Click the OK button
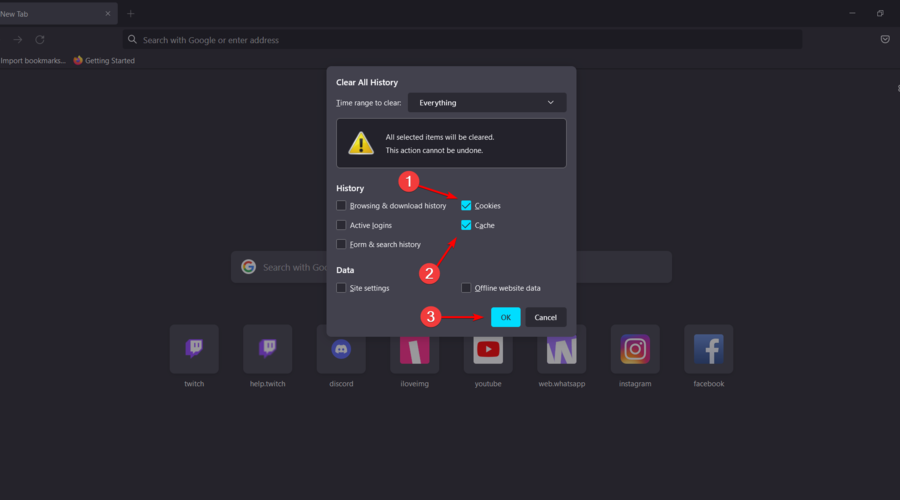The image size is (900, 500). coord(506,317)
